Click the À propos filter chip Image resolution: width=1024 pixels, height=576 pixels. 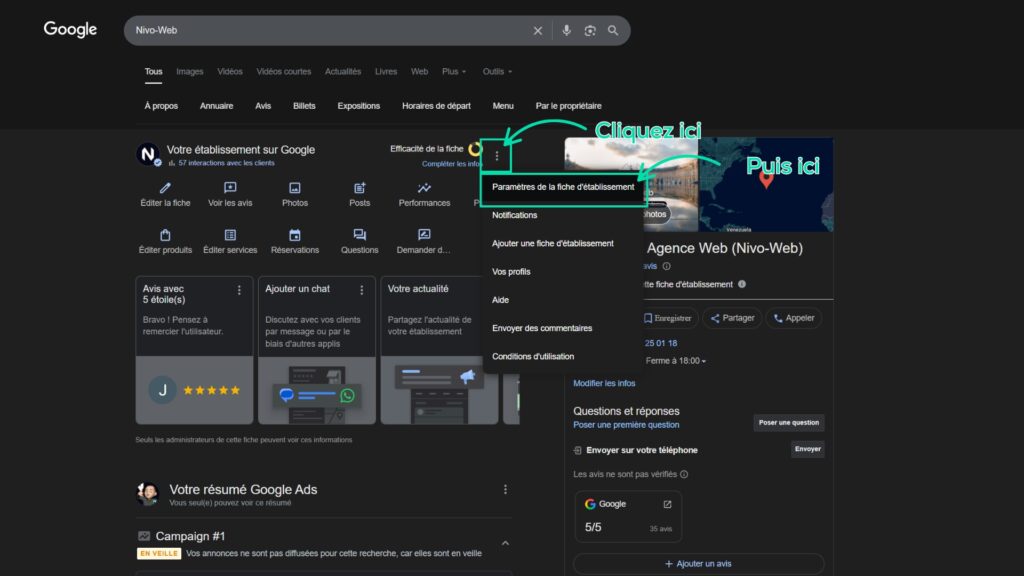click(x=161, y=106)
